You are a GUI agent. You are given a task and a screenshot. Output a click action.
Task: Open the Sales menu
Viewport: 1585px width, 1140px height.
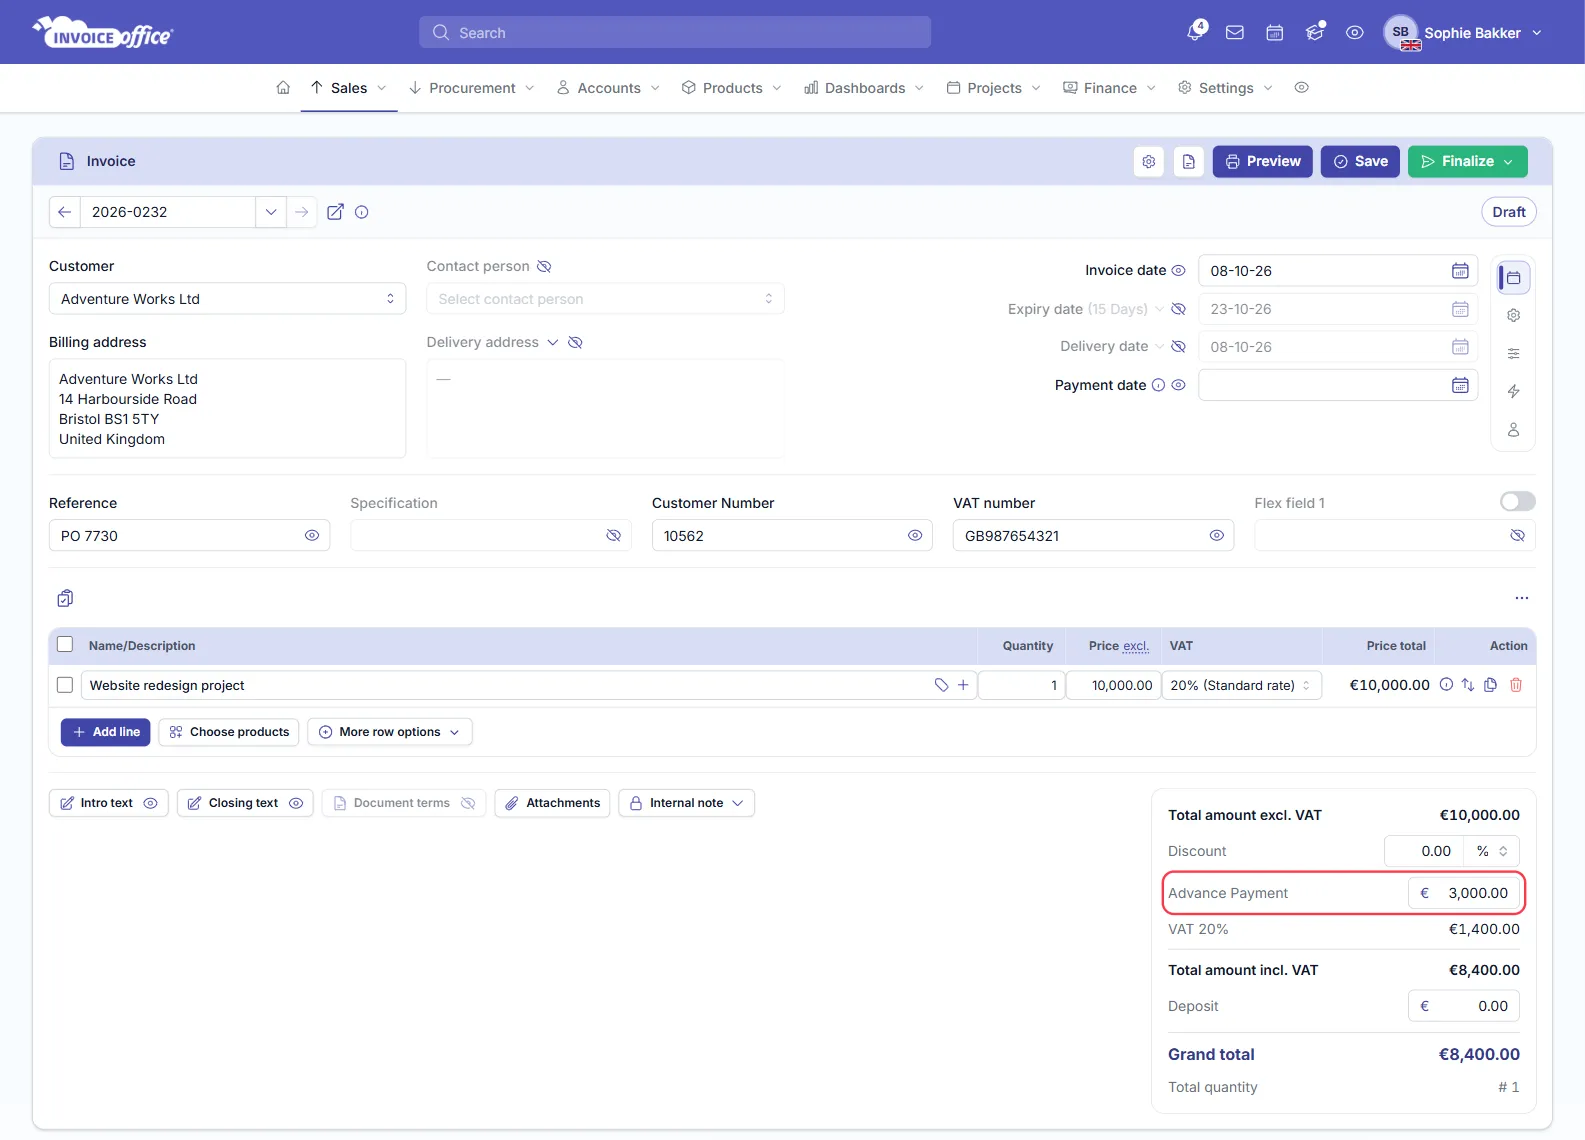pyautogui.click(x=349, y=88)
